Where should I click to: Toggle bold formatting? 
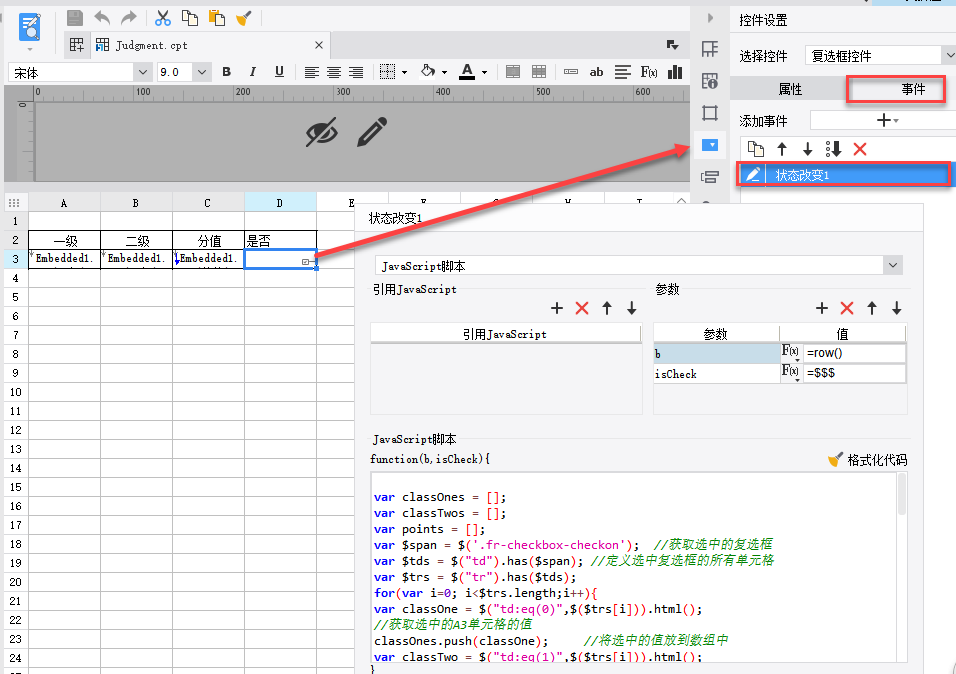pyautogui.click(x=227, y=72)
